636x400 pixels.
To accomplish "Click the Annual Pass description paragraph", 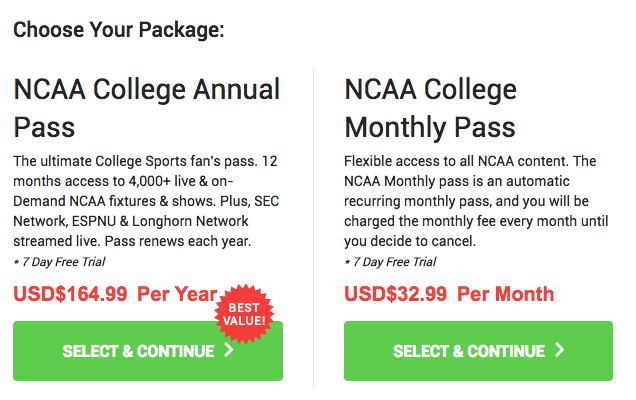I will (x=146, y=201).
